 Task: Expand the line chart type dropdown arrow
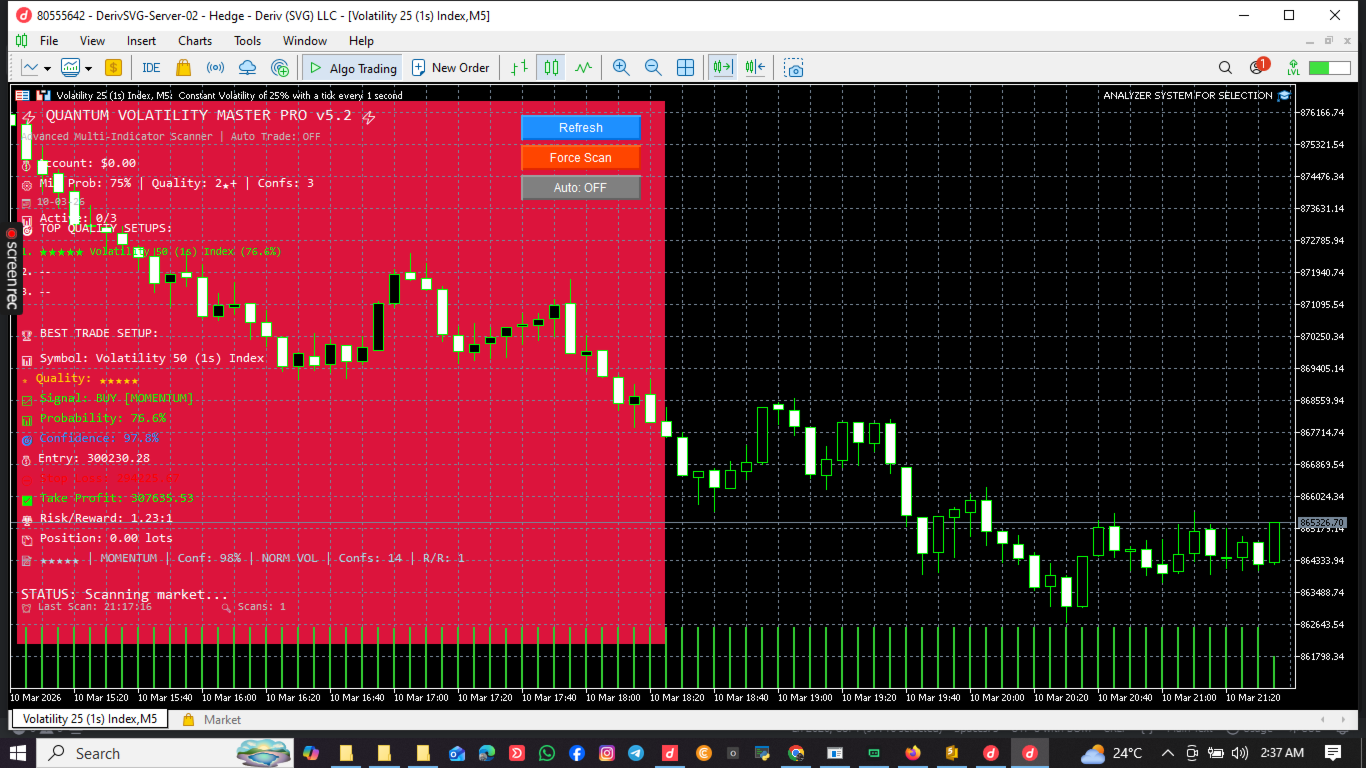(x=47, y=69)
